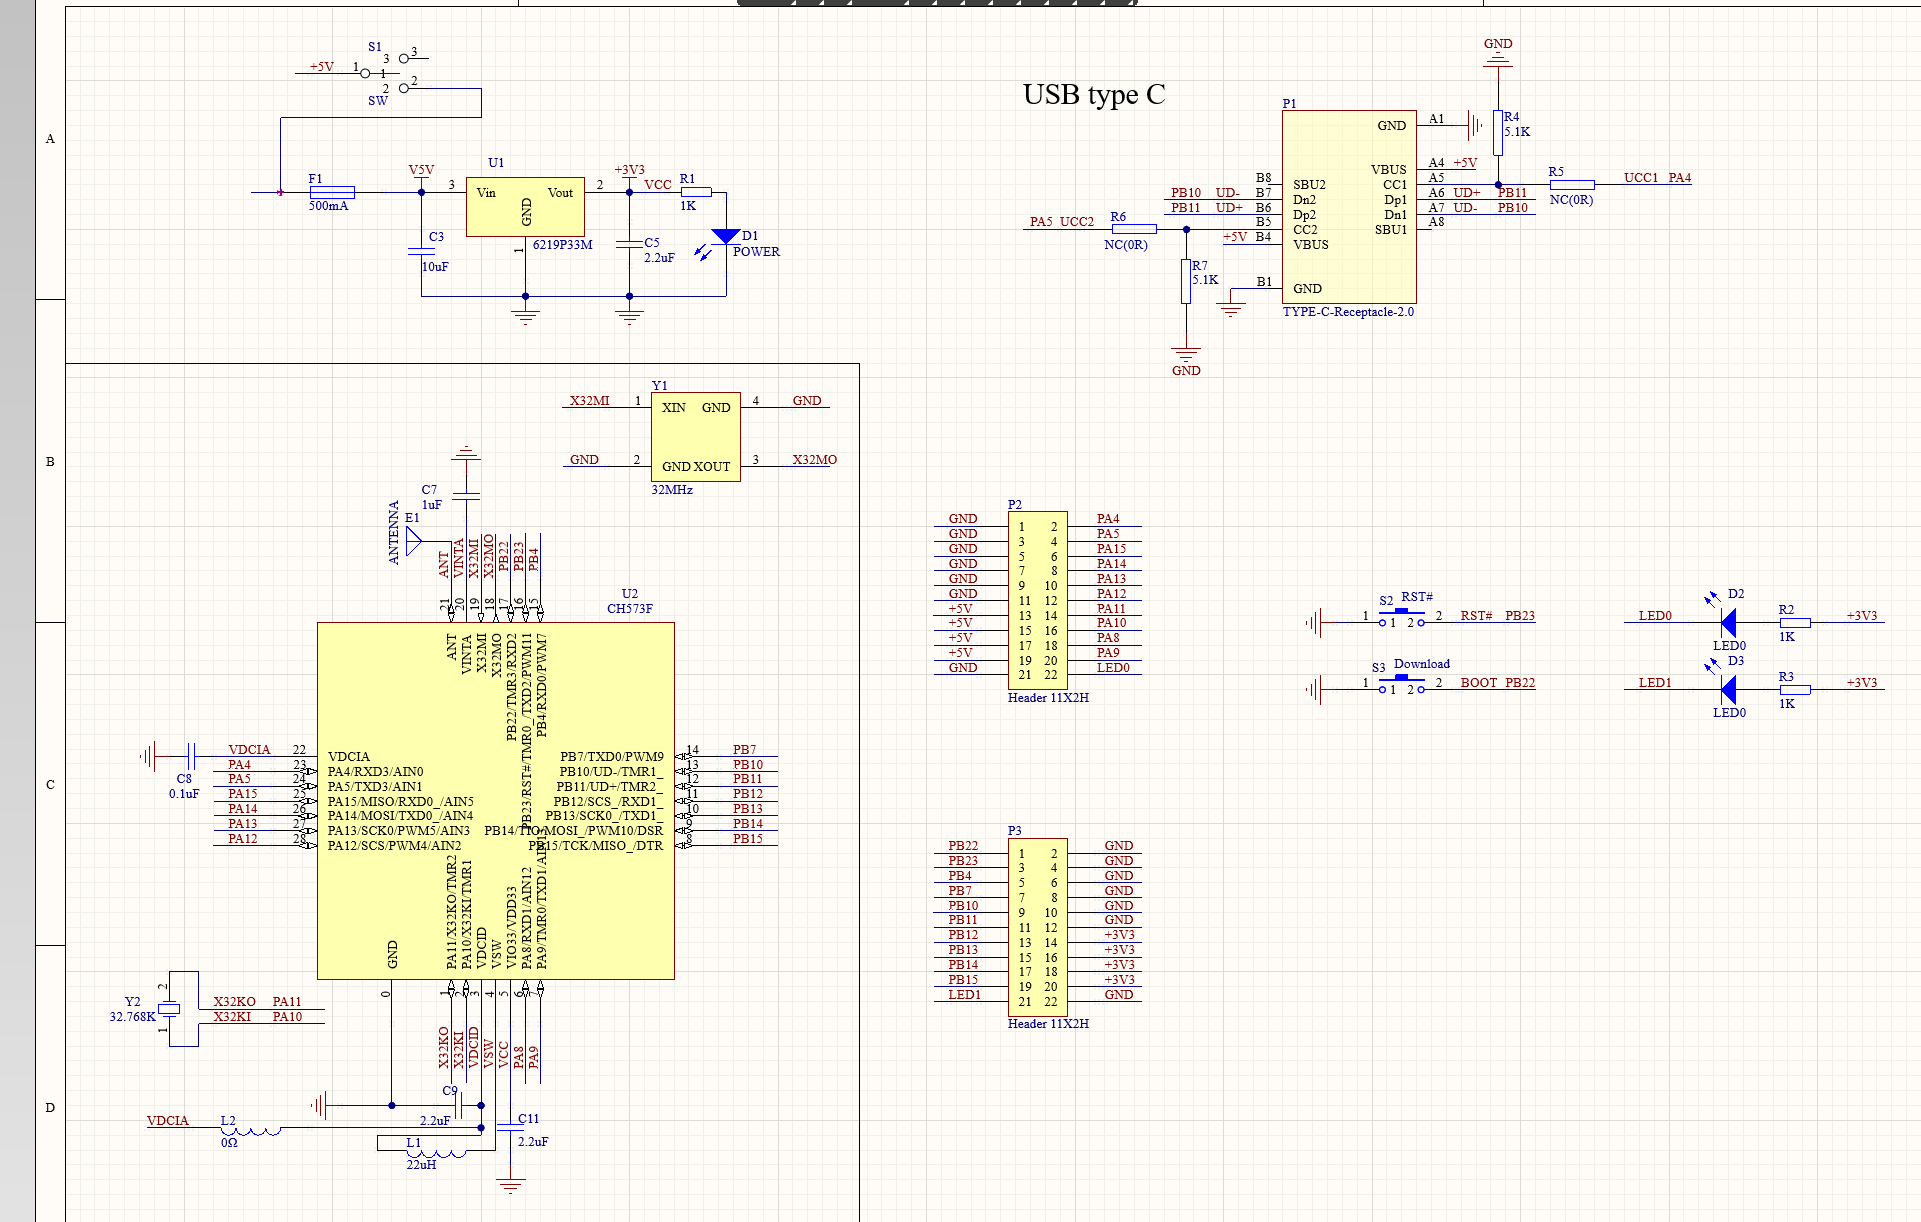Select resistor R2 1K symbol
1921x1222 pixels.
[1795, 622]
